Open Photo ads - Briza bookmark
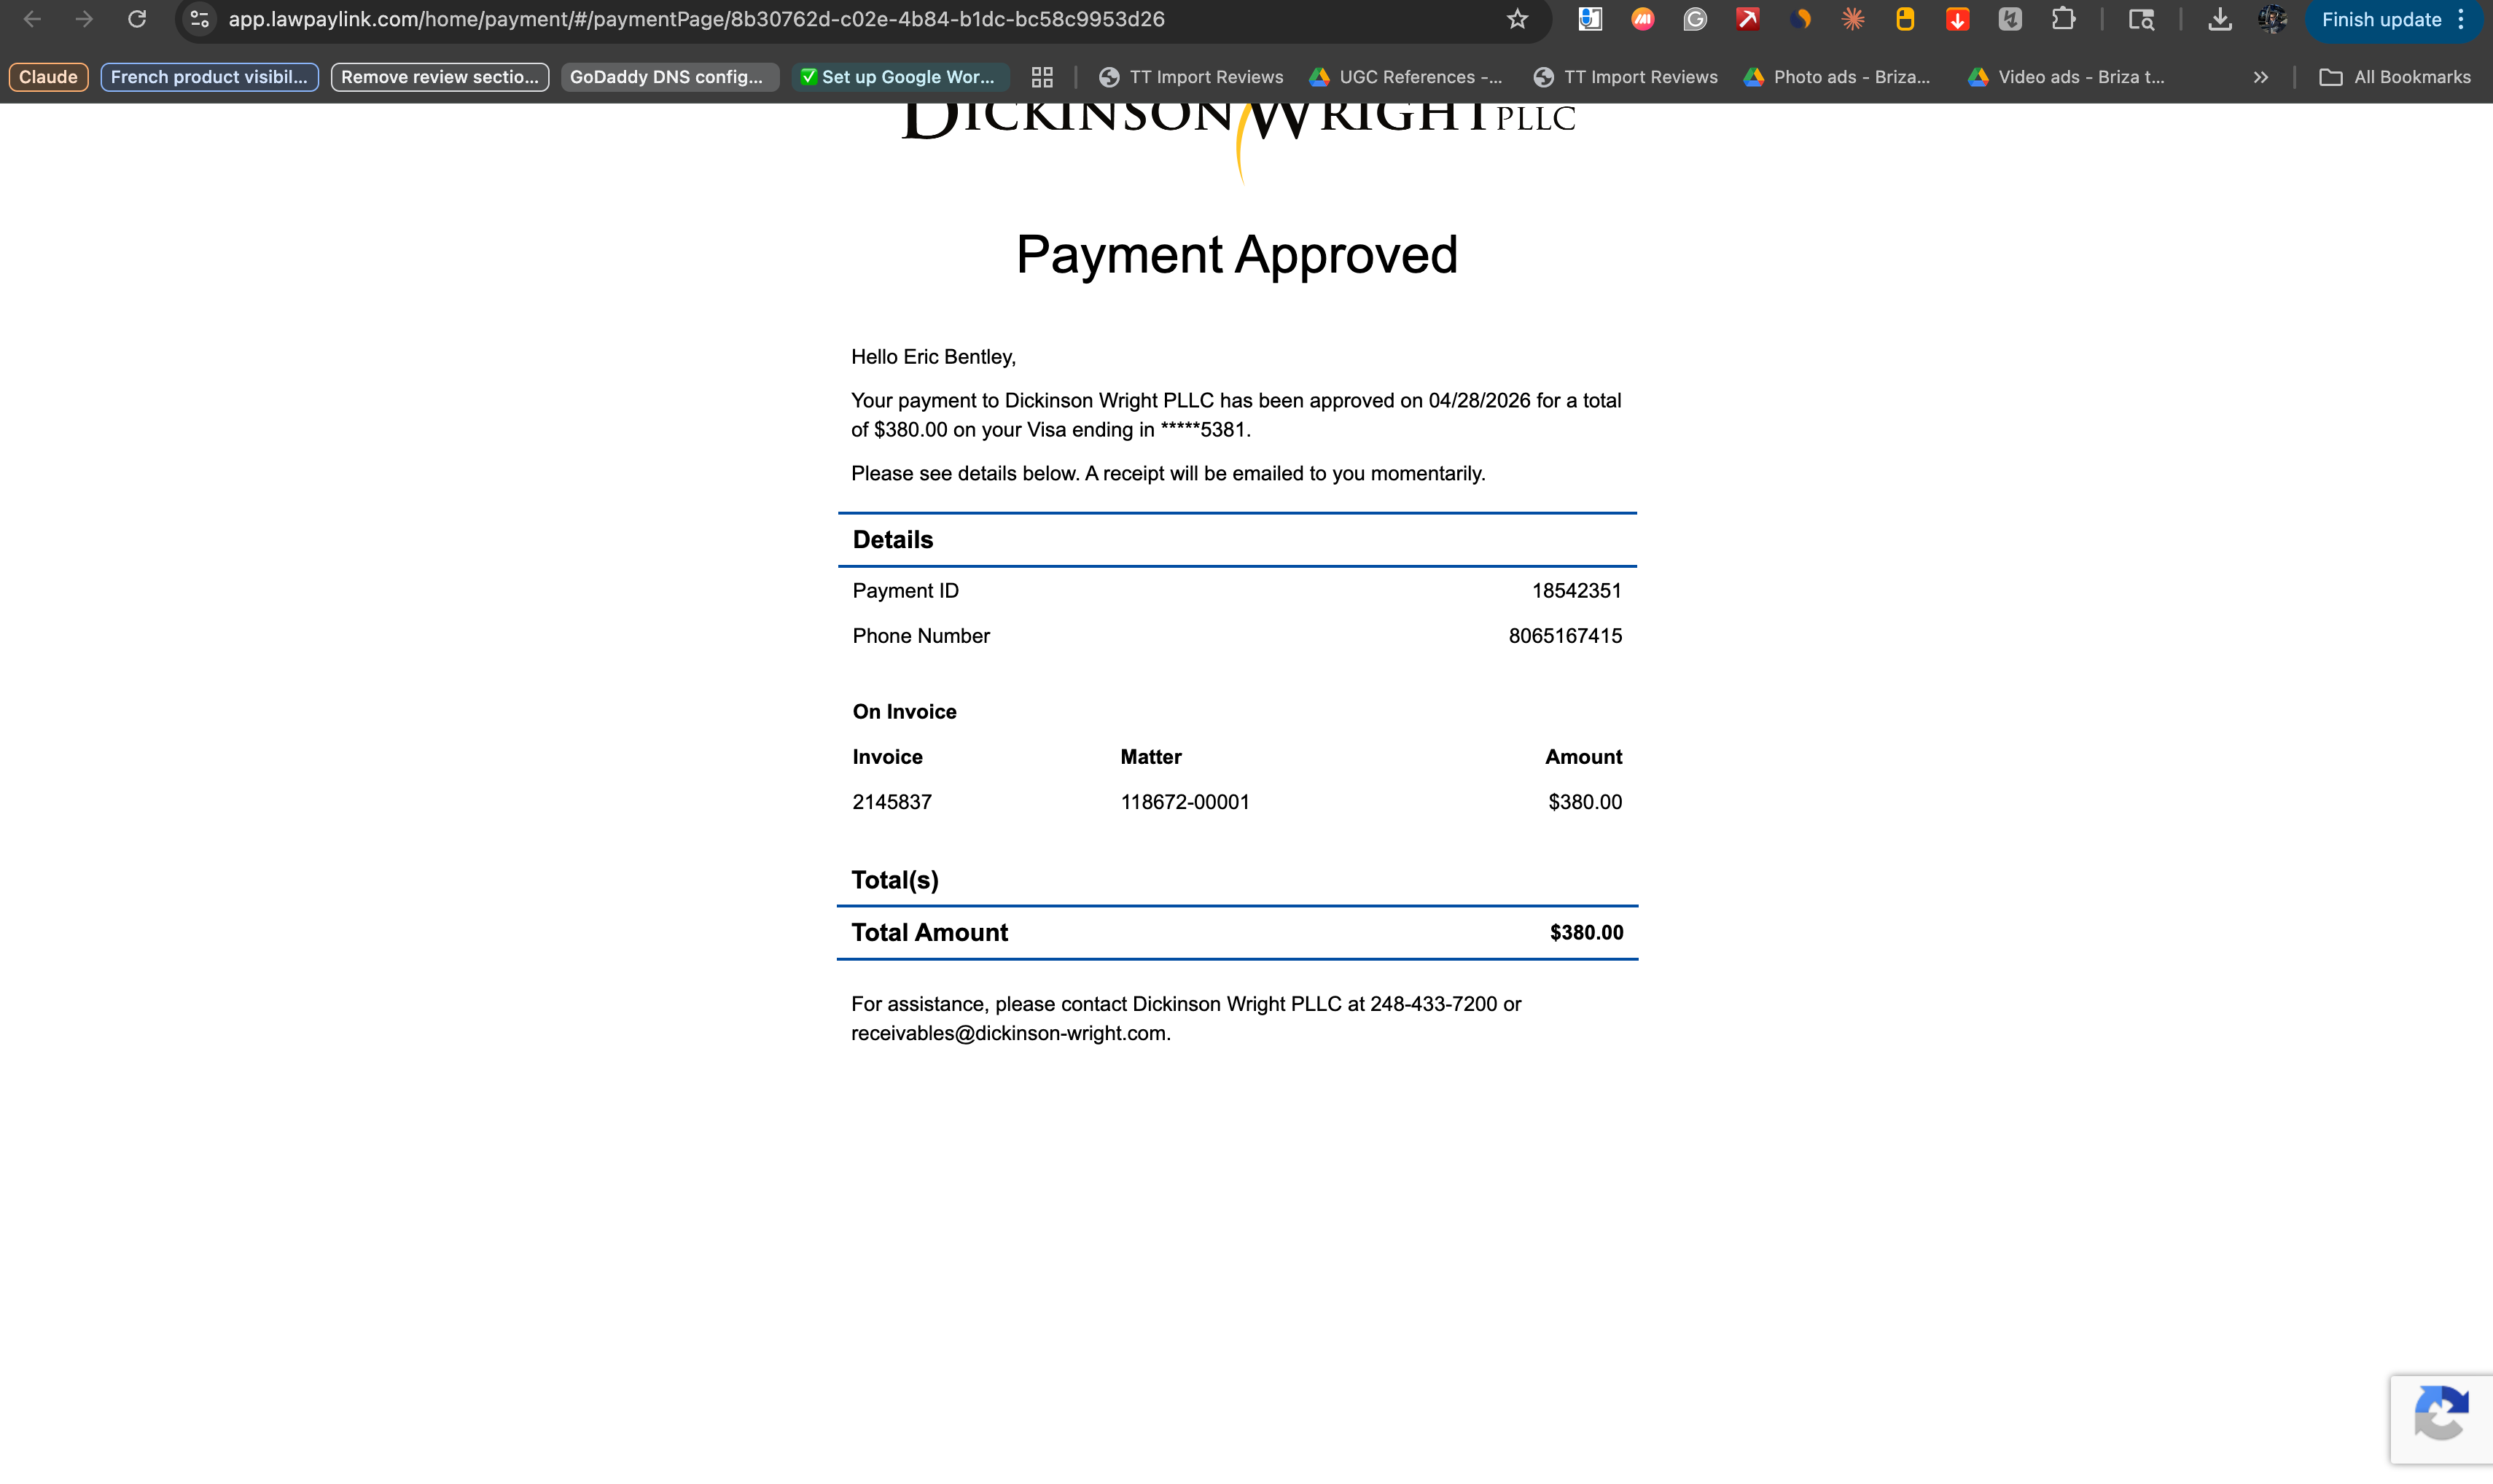This screenshot has width=2493, height=1484. coord(1837,77)
